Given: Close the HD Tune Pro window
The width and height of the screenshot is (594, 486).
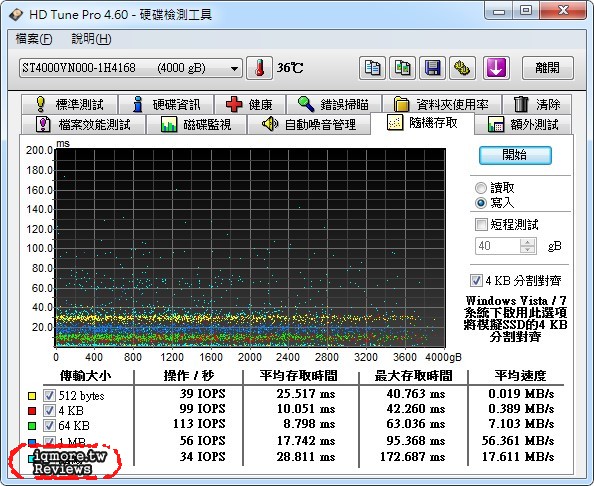Looking at the screenshot, I should (563, 11).
